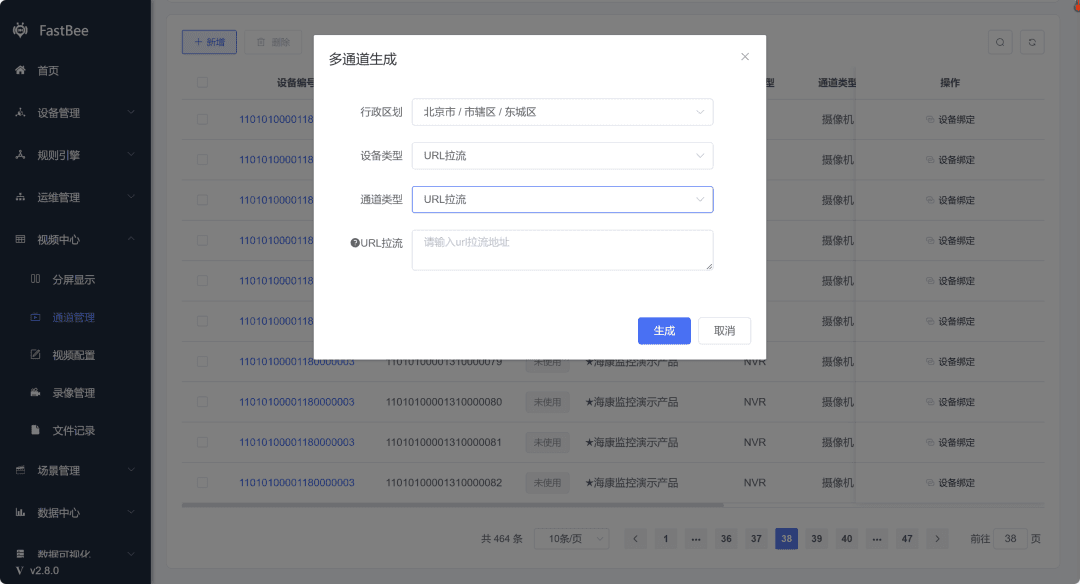
Task: Click the 通道管理 icon
Action: (x=36, y=317)
